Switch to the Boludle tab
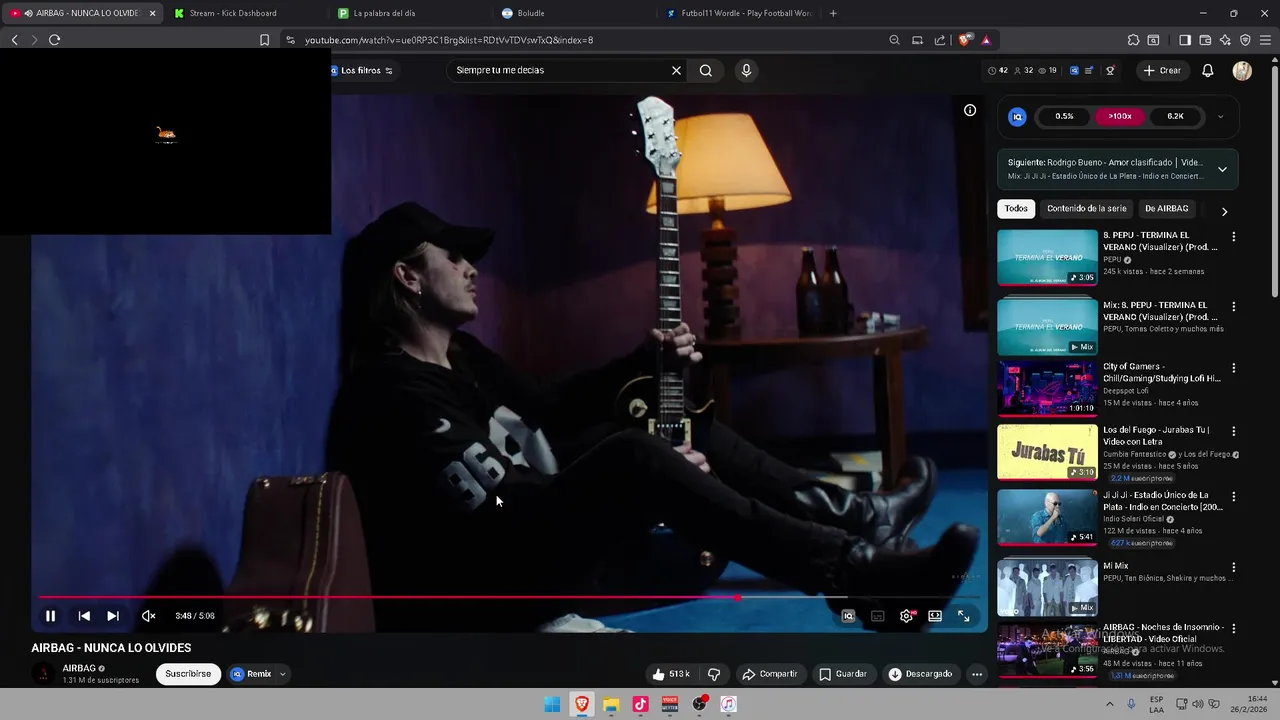 531,13
